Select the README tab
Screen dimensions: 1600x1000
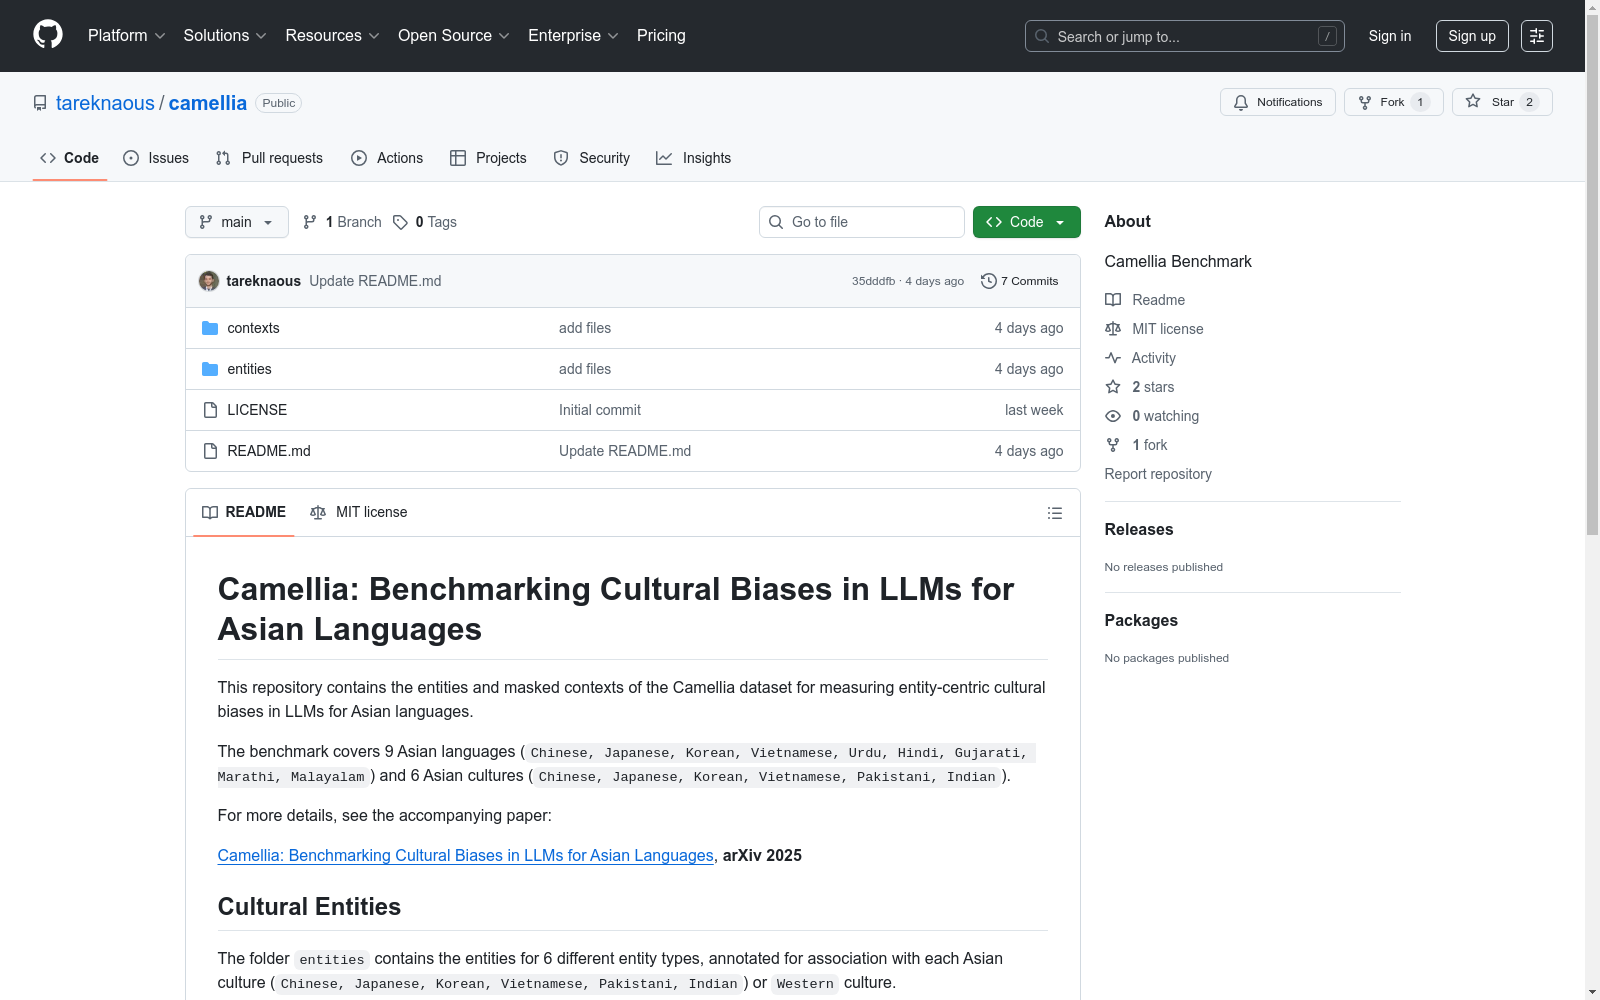coord(244,512)
